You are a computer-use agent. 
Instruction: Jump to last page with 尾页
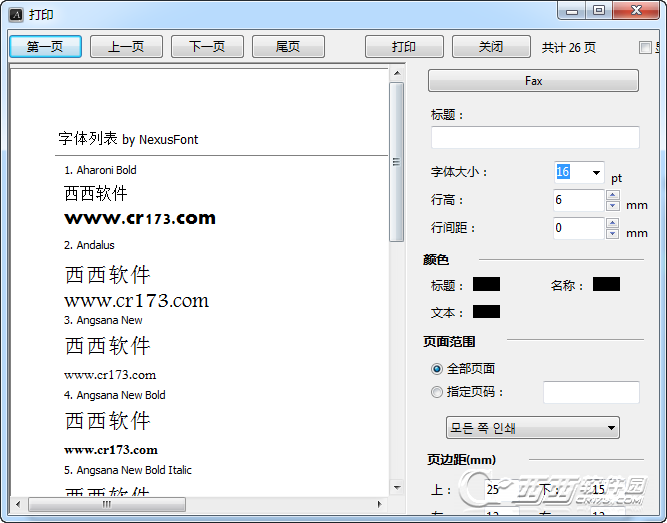tap(288, 46)
